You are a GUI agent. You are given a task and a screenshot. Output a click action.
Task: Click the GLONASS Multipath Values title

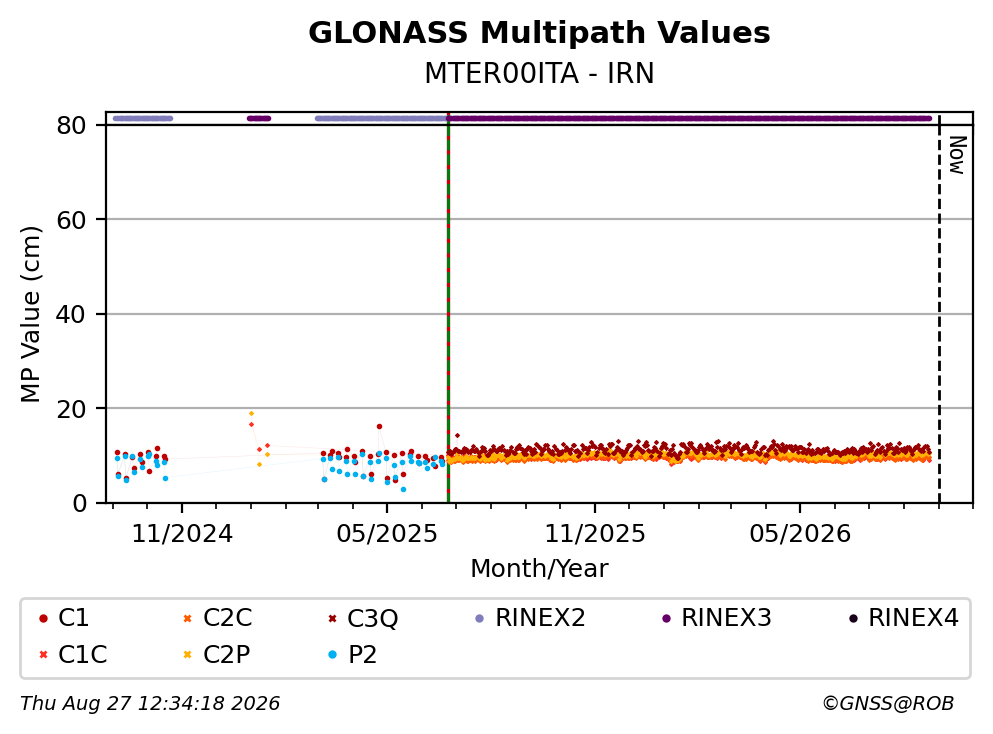[x=539, y=32]
